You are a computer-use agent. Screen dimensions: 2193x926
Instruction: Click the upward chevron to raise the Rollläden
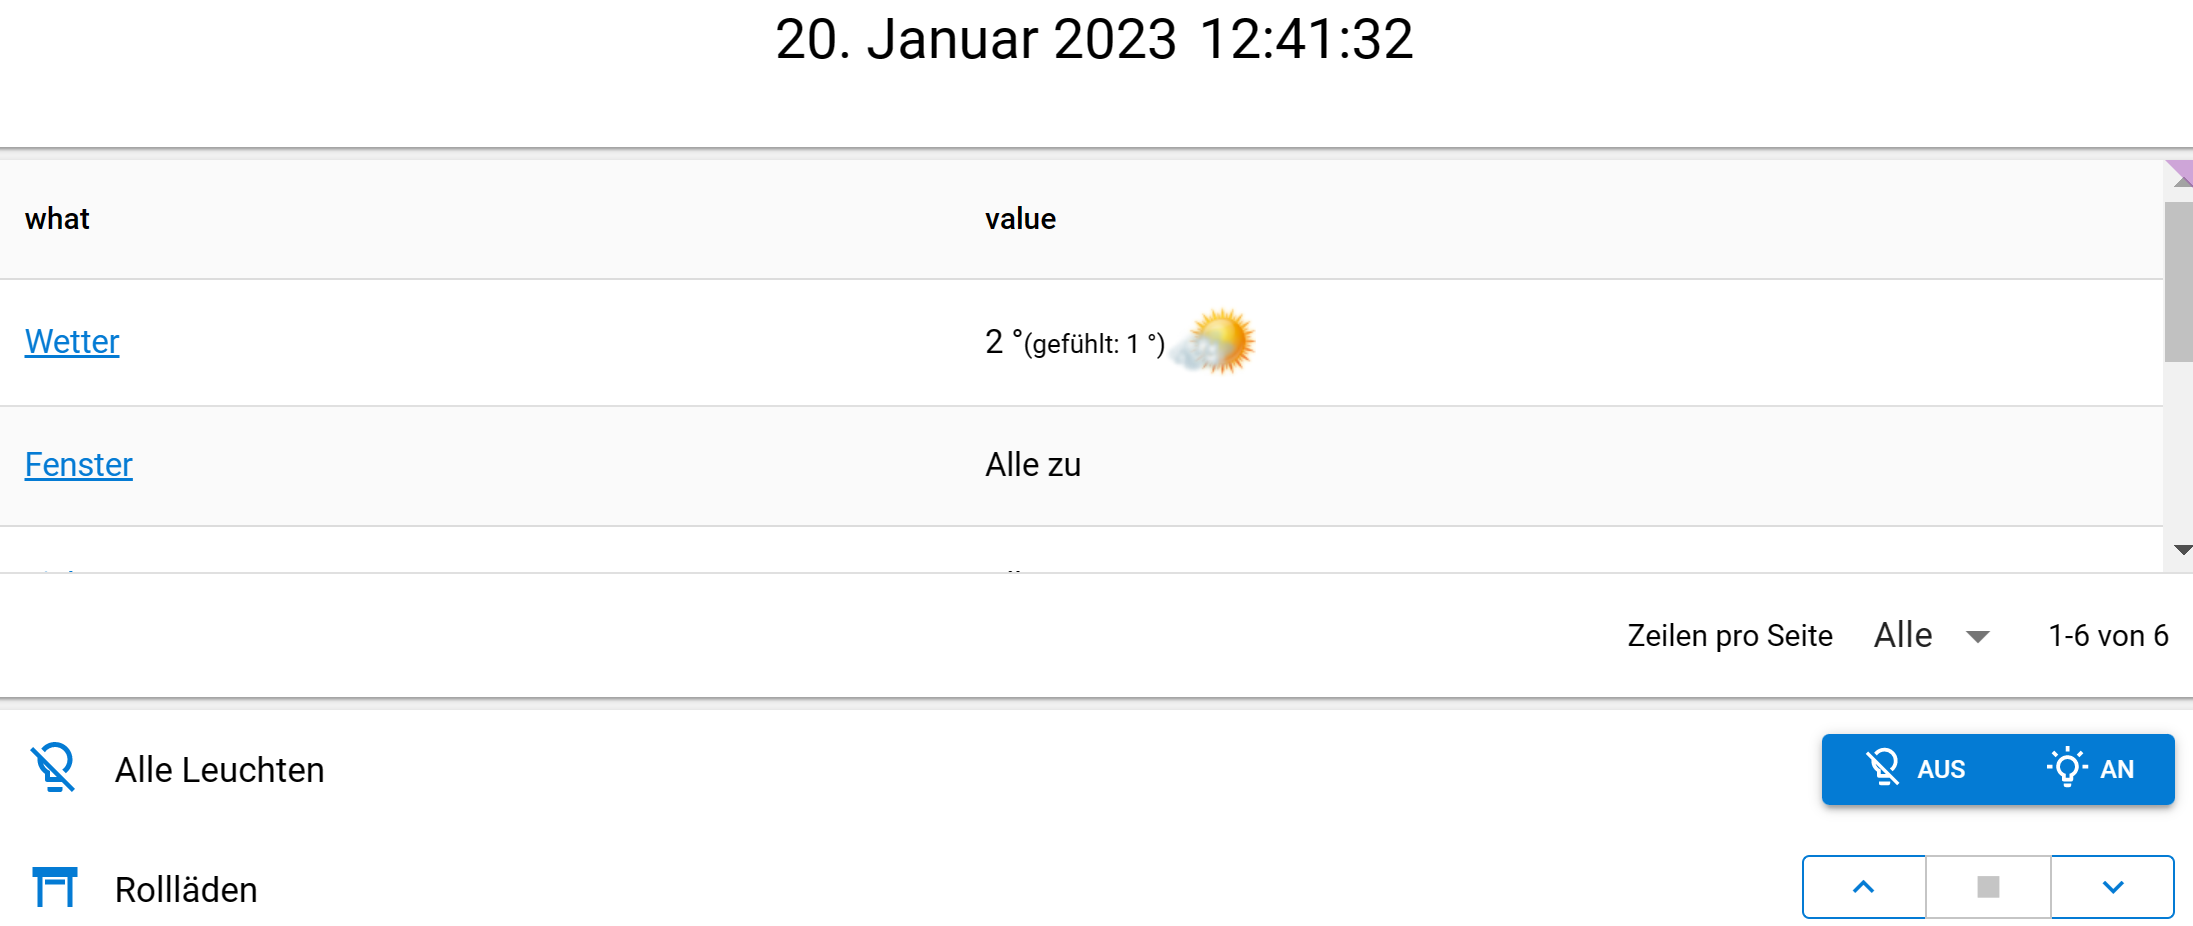1864,887
